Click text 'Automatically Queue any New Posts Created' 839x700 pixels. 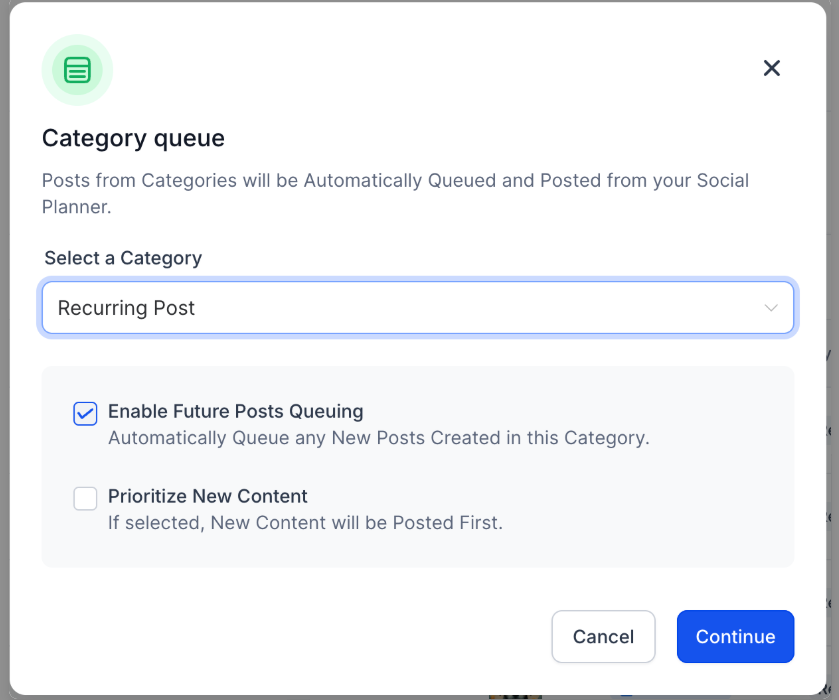(307, 438)
